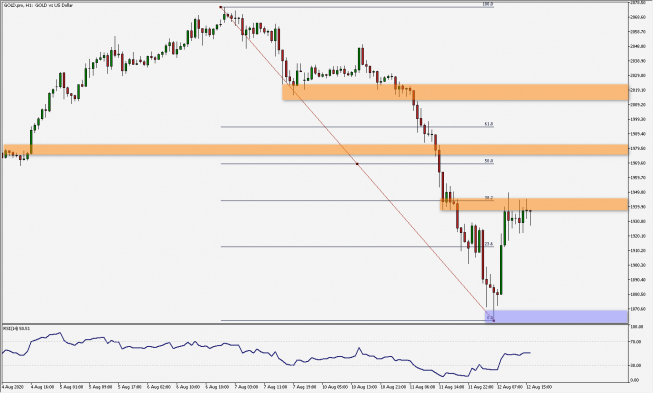
Task: Select the Fibonacci 0.0 level label
Action: 490,318
